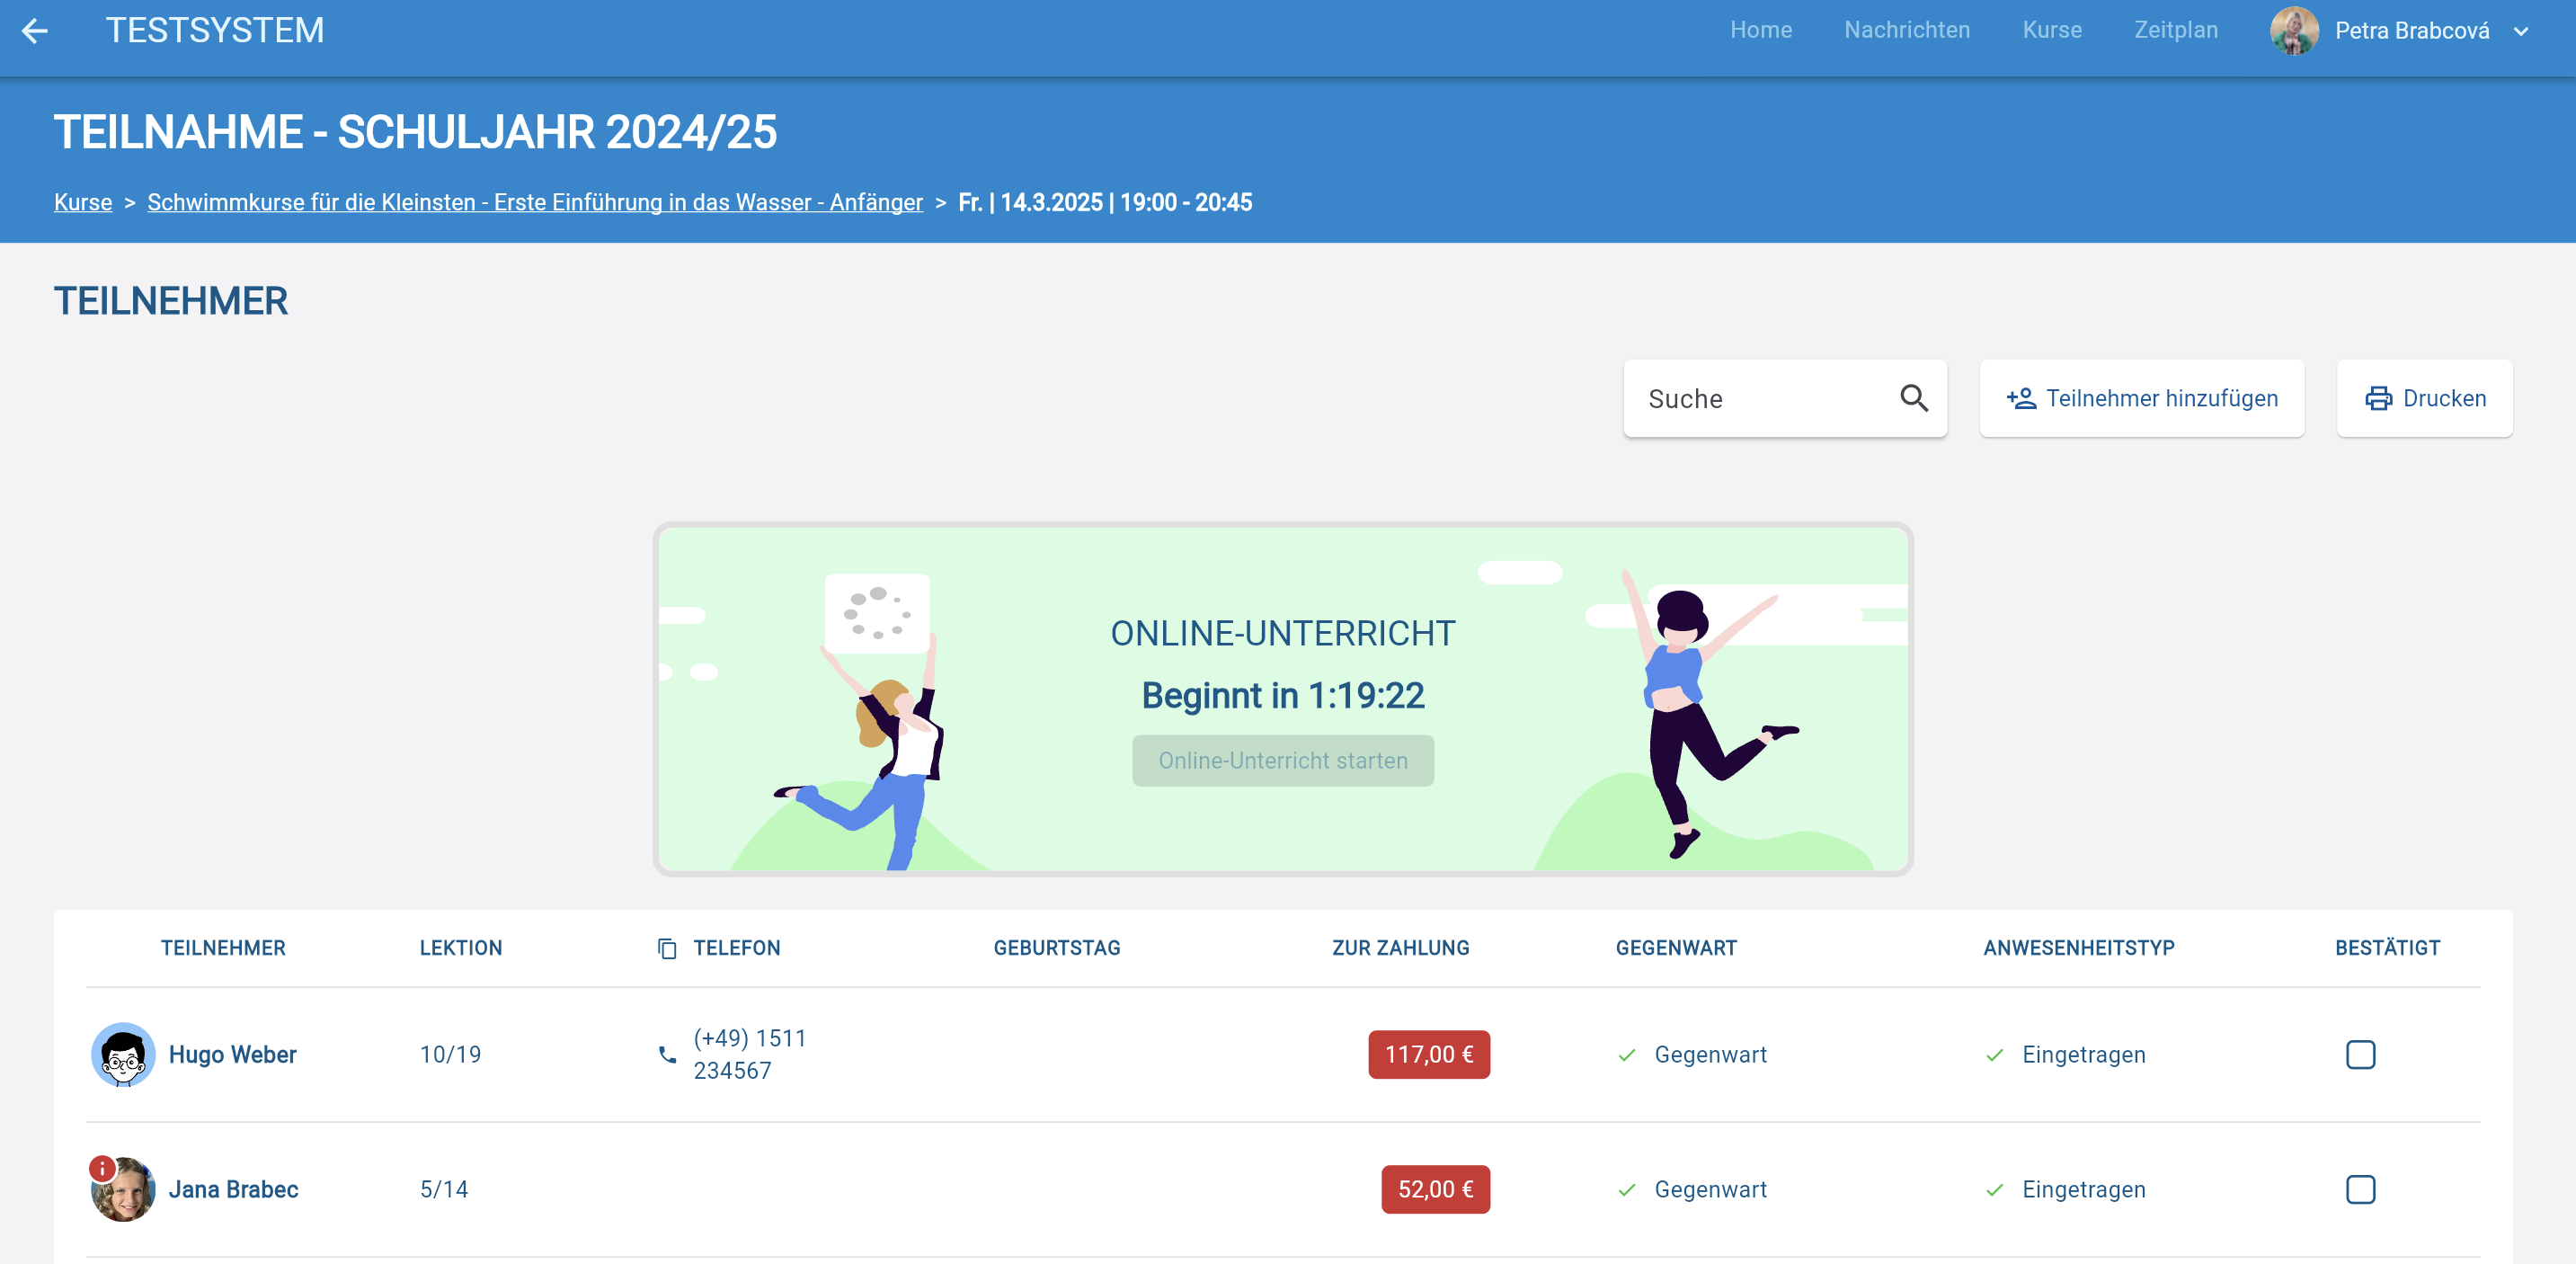Click the printer icon on Drucken
2576x1264 pixels.
[2377, 398]
